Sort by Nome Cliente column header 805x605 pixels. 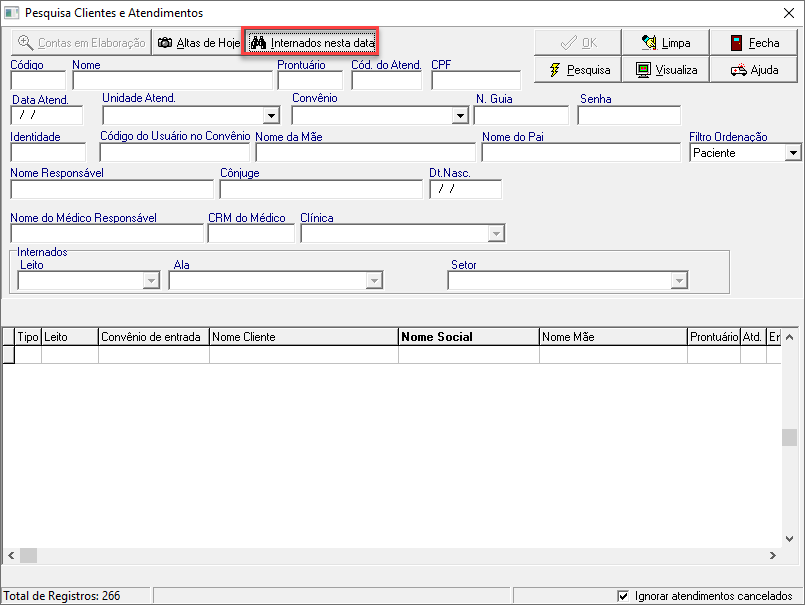(304, 337)
